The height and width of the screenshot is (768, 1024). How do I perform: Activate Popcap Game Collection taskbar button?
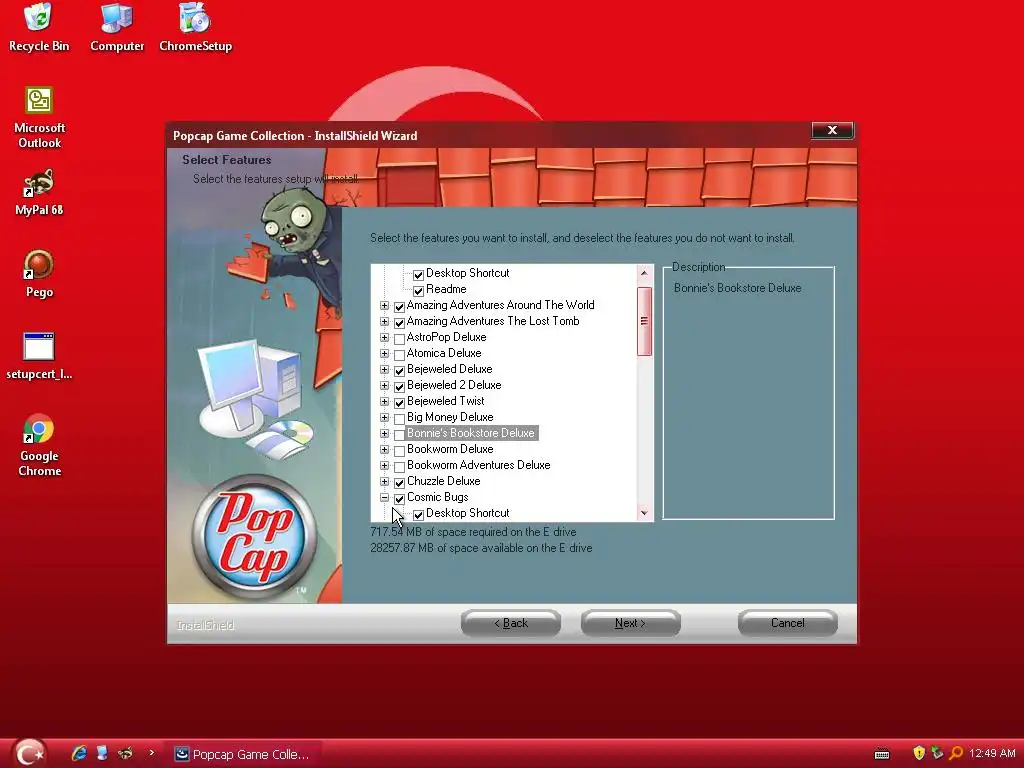pos(242,754)
